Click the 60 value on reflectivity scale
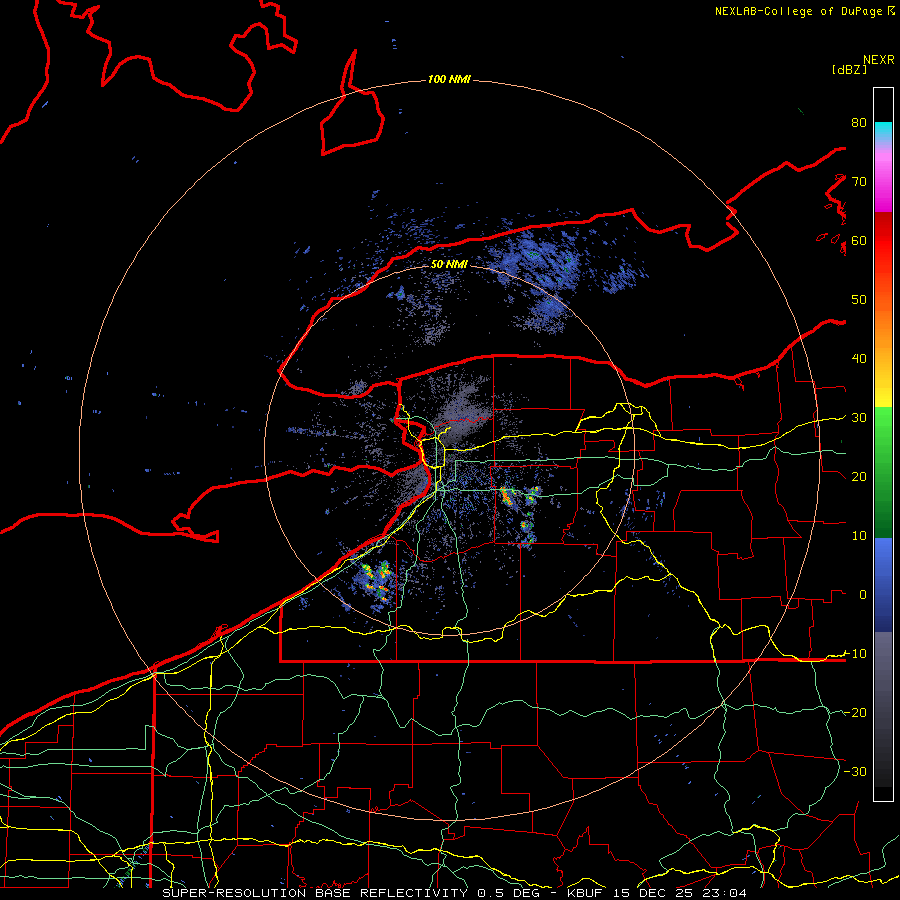900x900 pixels. [859, 240]
